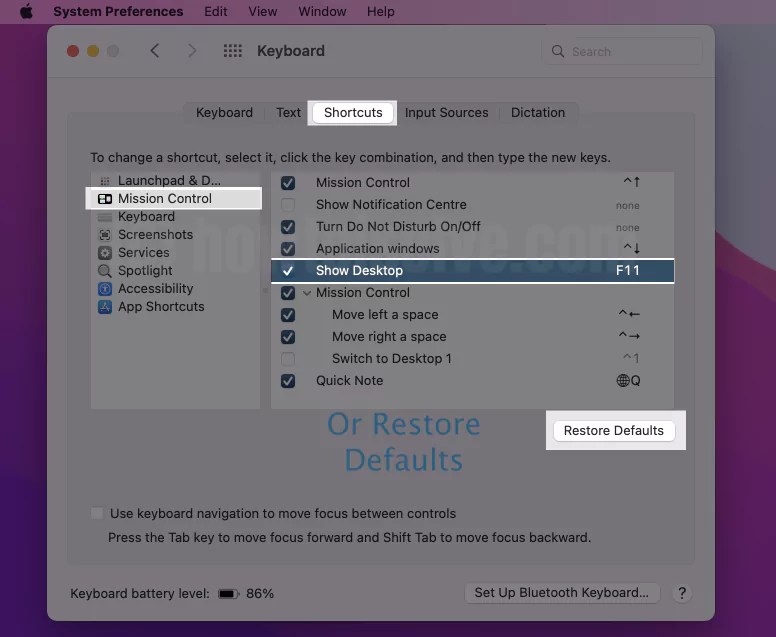Click the 'none' shortcut of Show Notification Centre
The height and width of the screenshot is (637, 776).
coord(628,205)
